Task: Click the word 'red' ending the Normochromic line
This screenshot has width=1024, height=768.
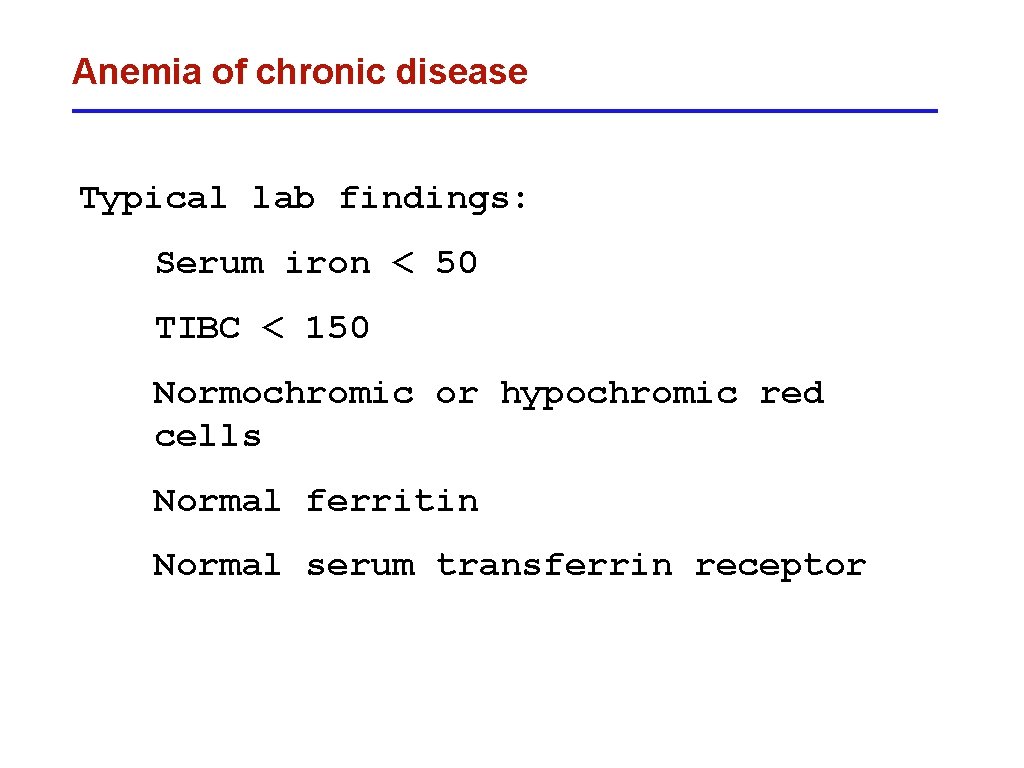Action: 792,393
